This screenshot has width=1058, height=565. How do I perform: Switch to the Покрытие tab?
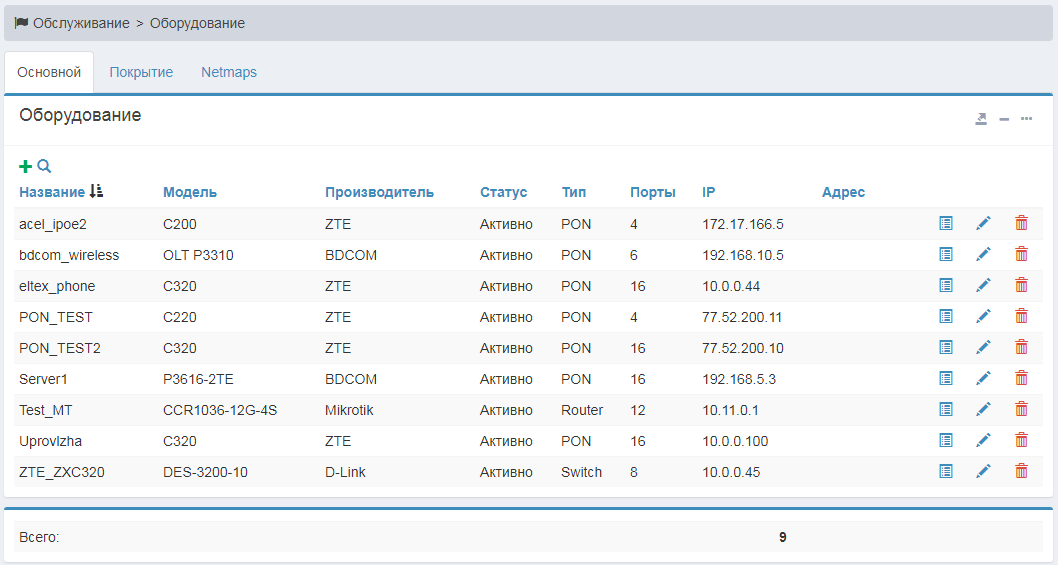(141, 72)
